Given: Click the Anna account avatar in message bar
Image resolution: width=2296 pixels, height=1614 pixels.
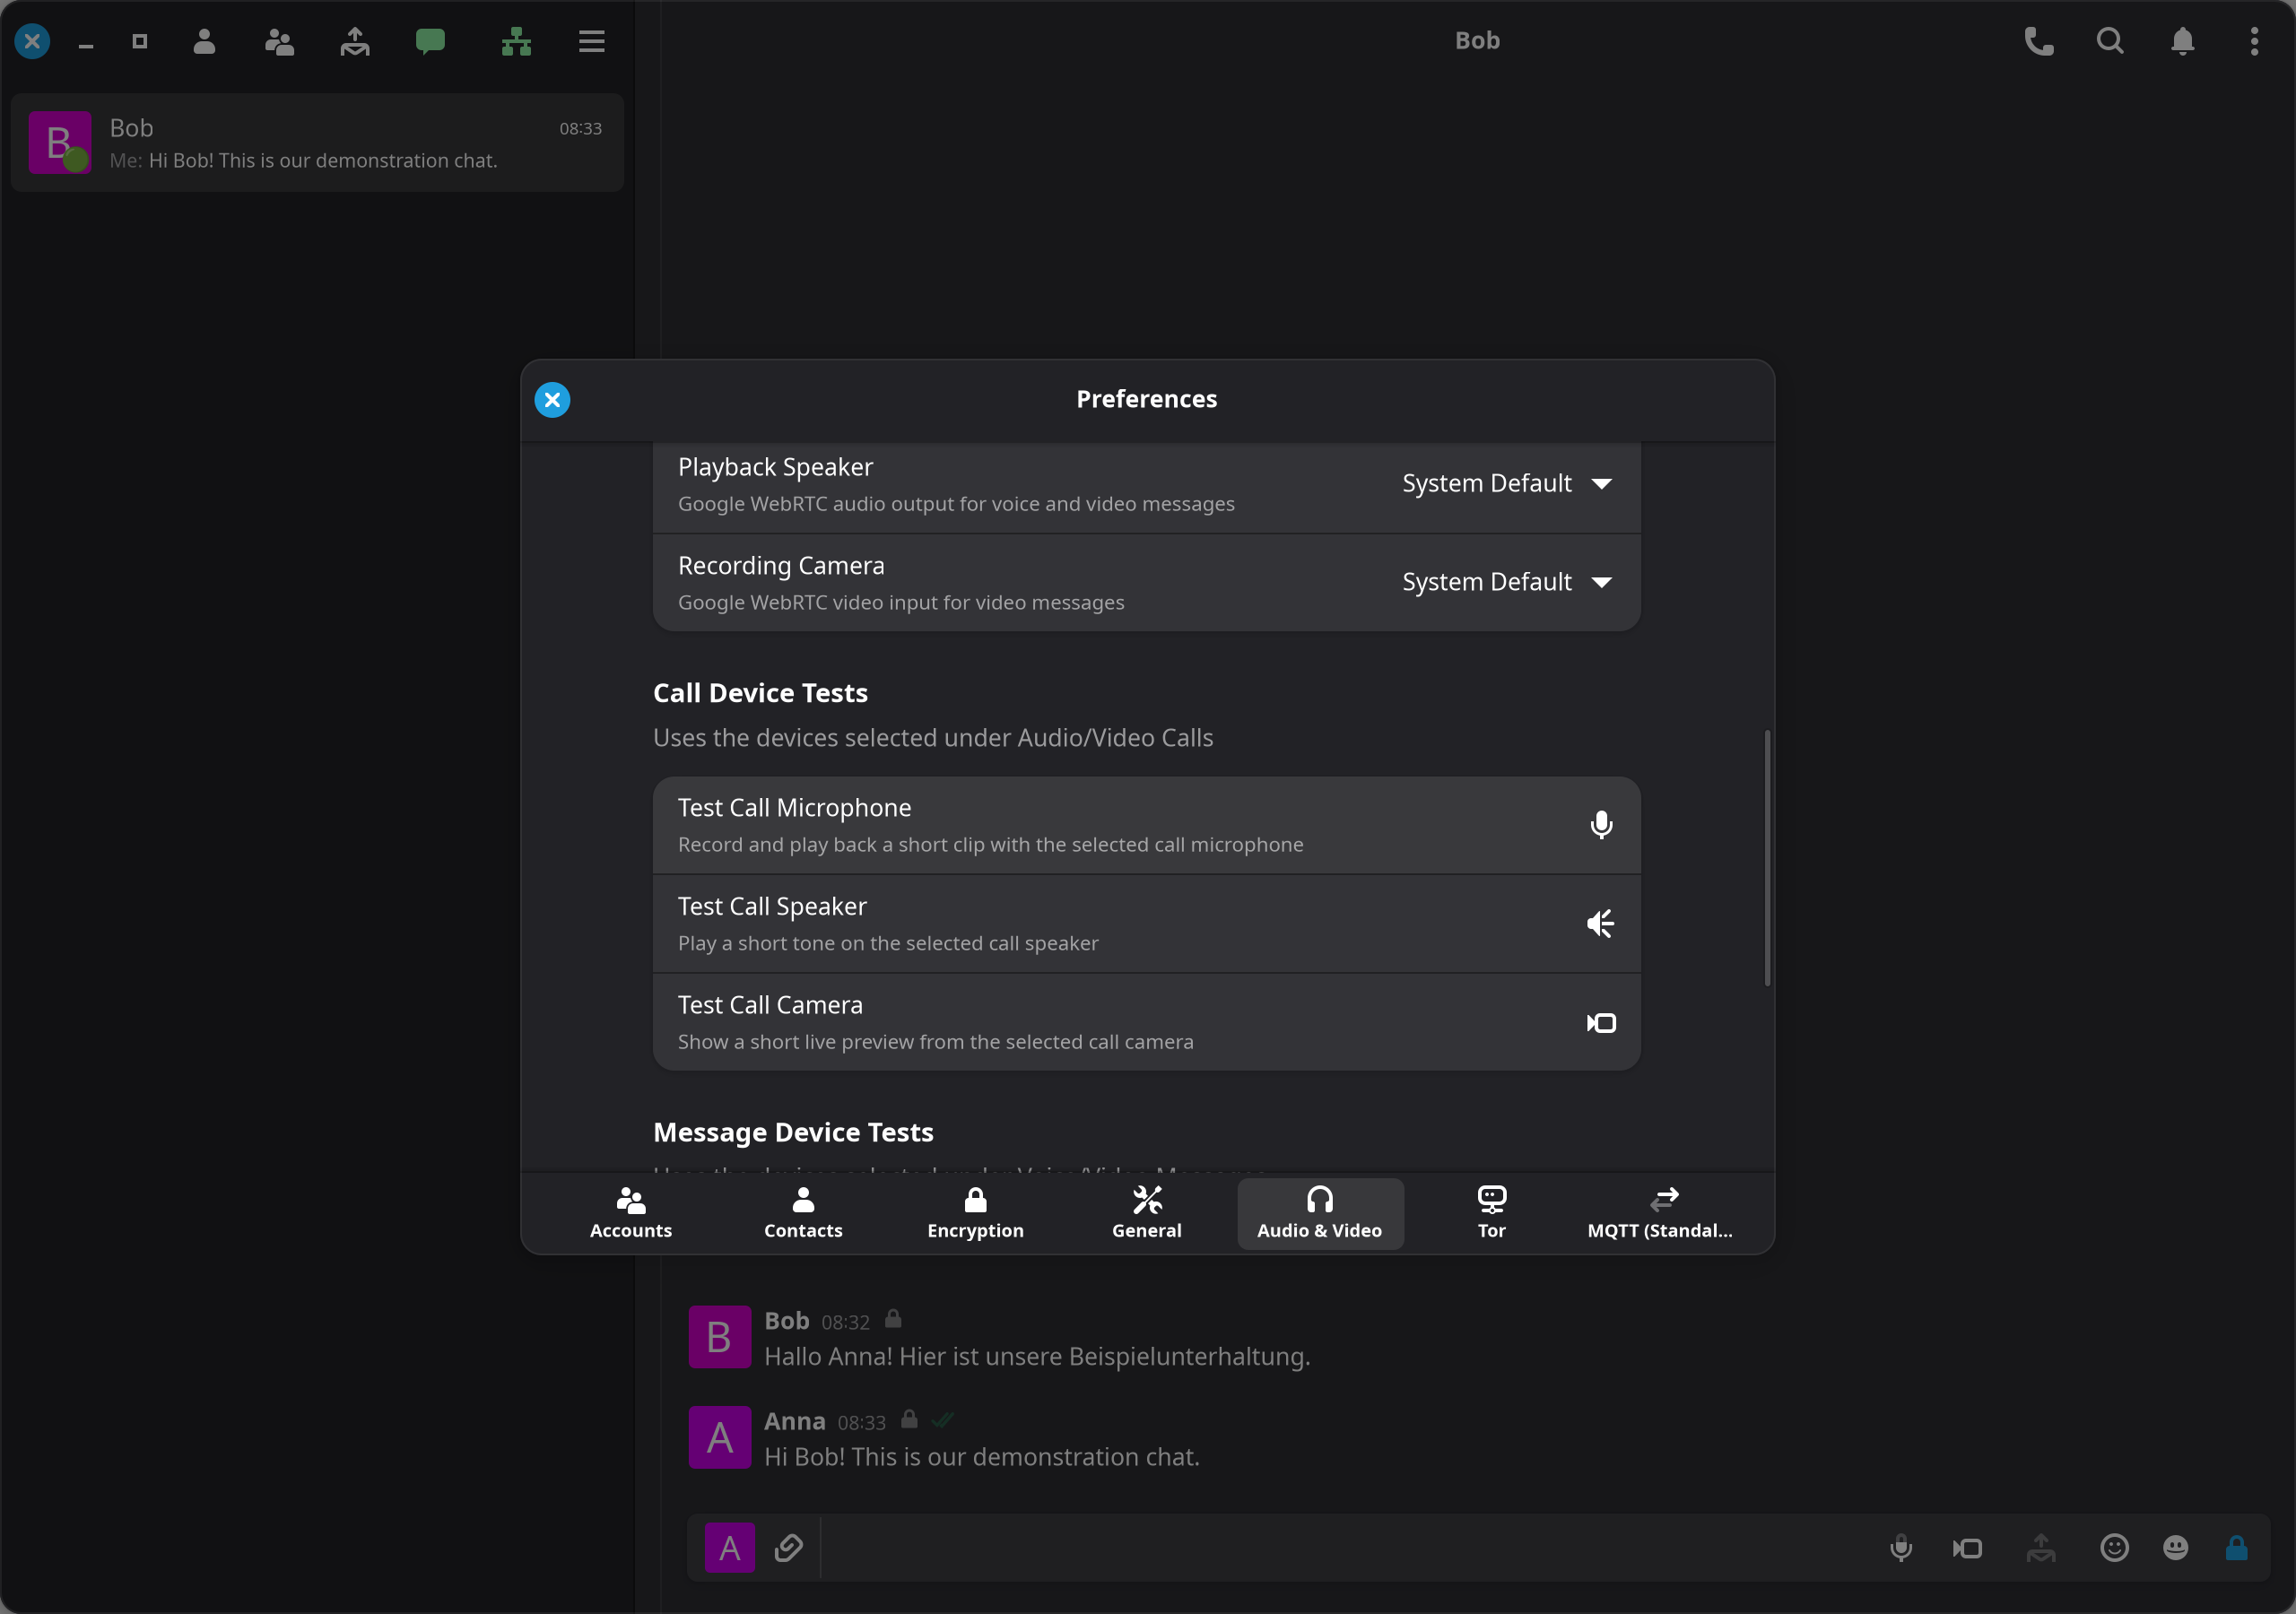Looking at the screenshot, I should click(730, 1548).
